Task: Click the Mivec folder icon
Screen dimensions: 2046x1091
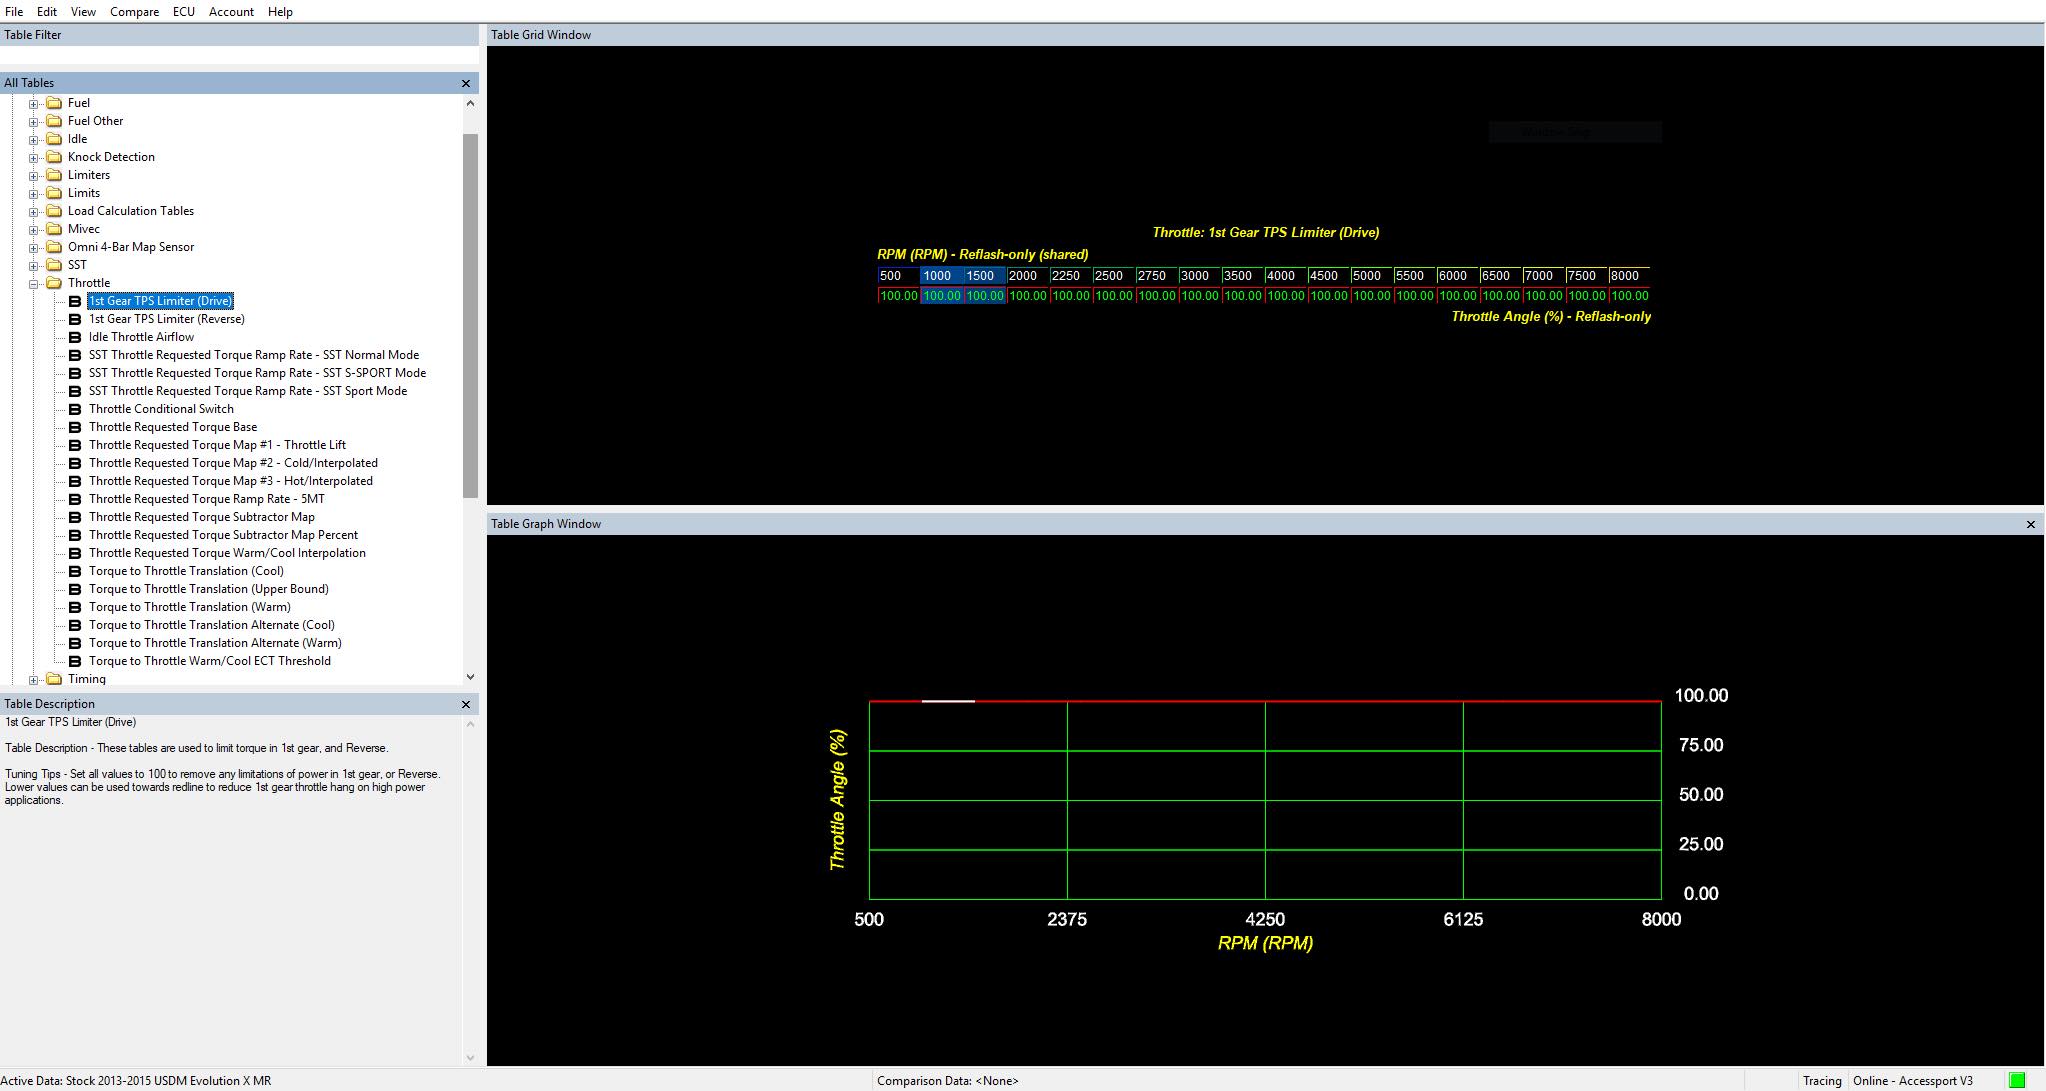Action: [x=54, y=229]
